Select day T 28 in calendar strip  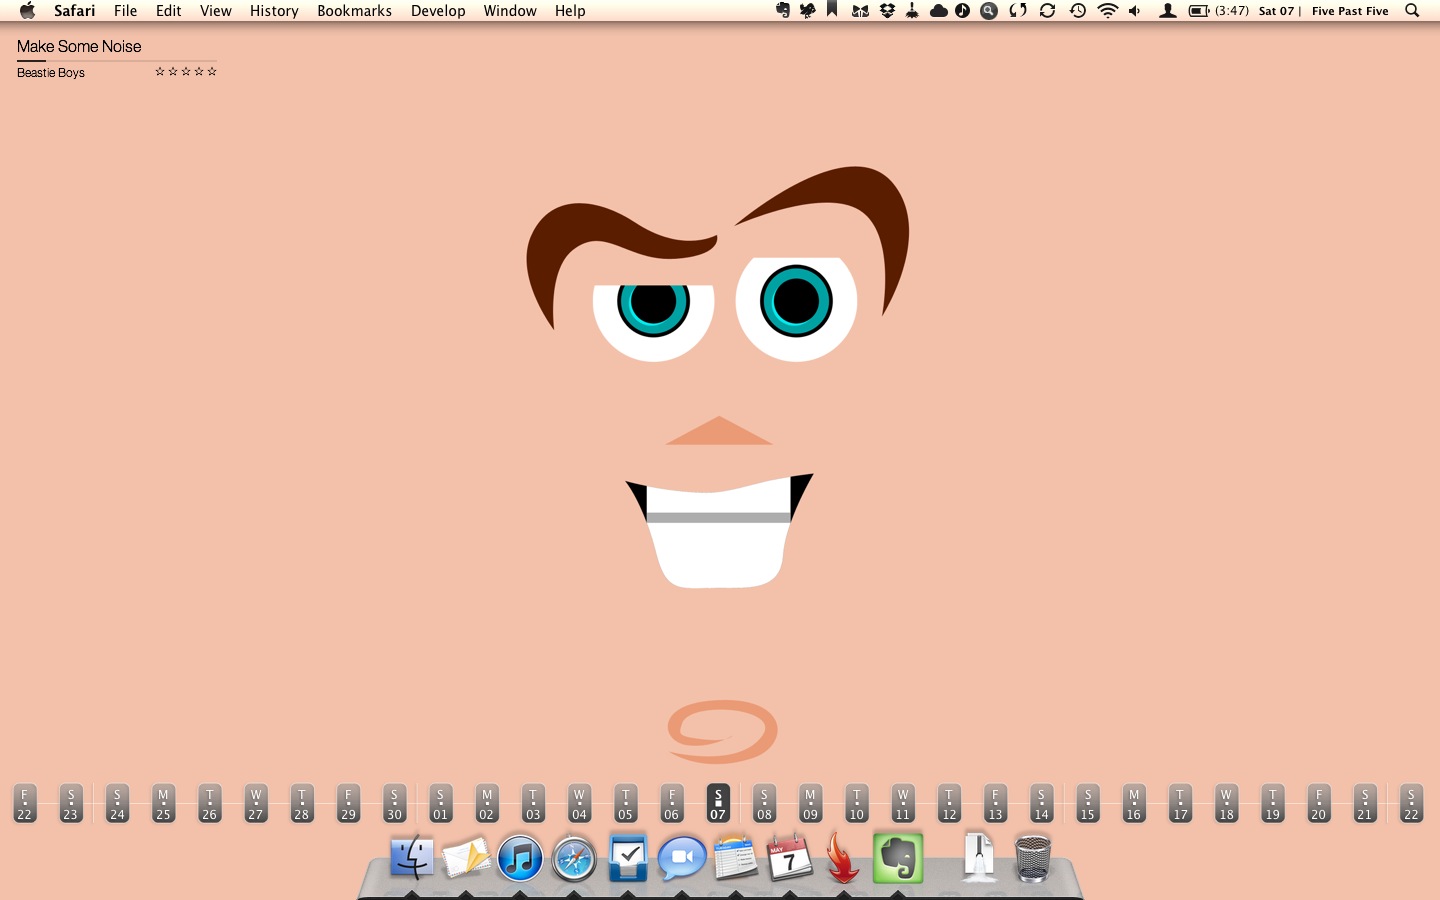pos(302,804)
